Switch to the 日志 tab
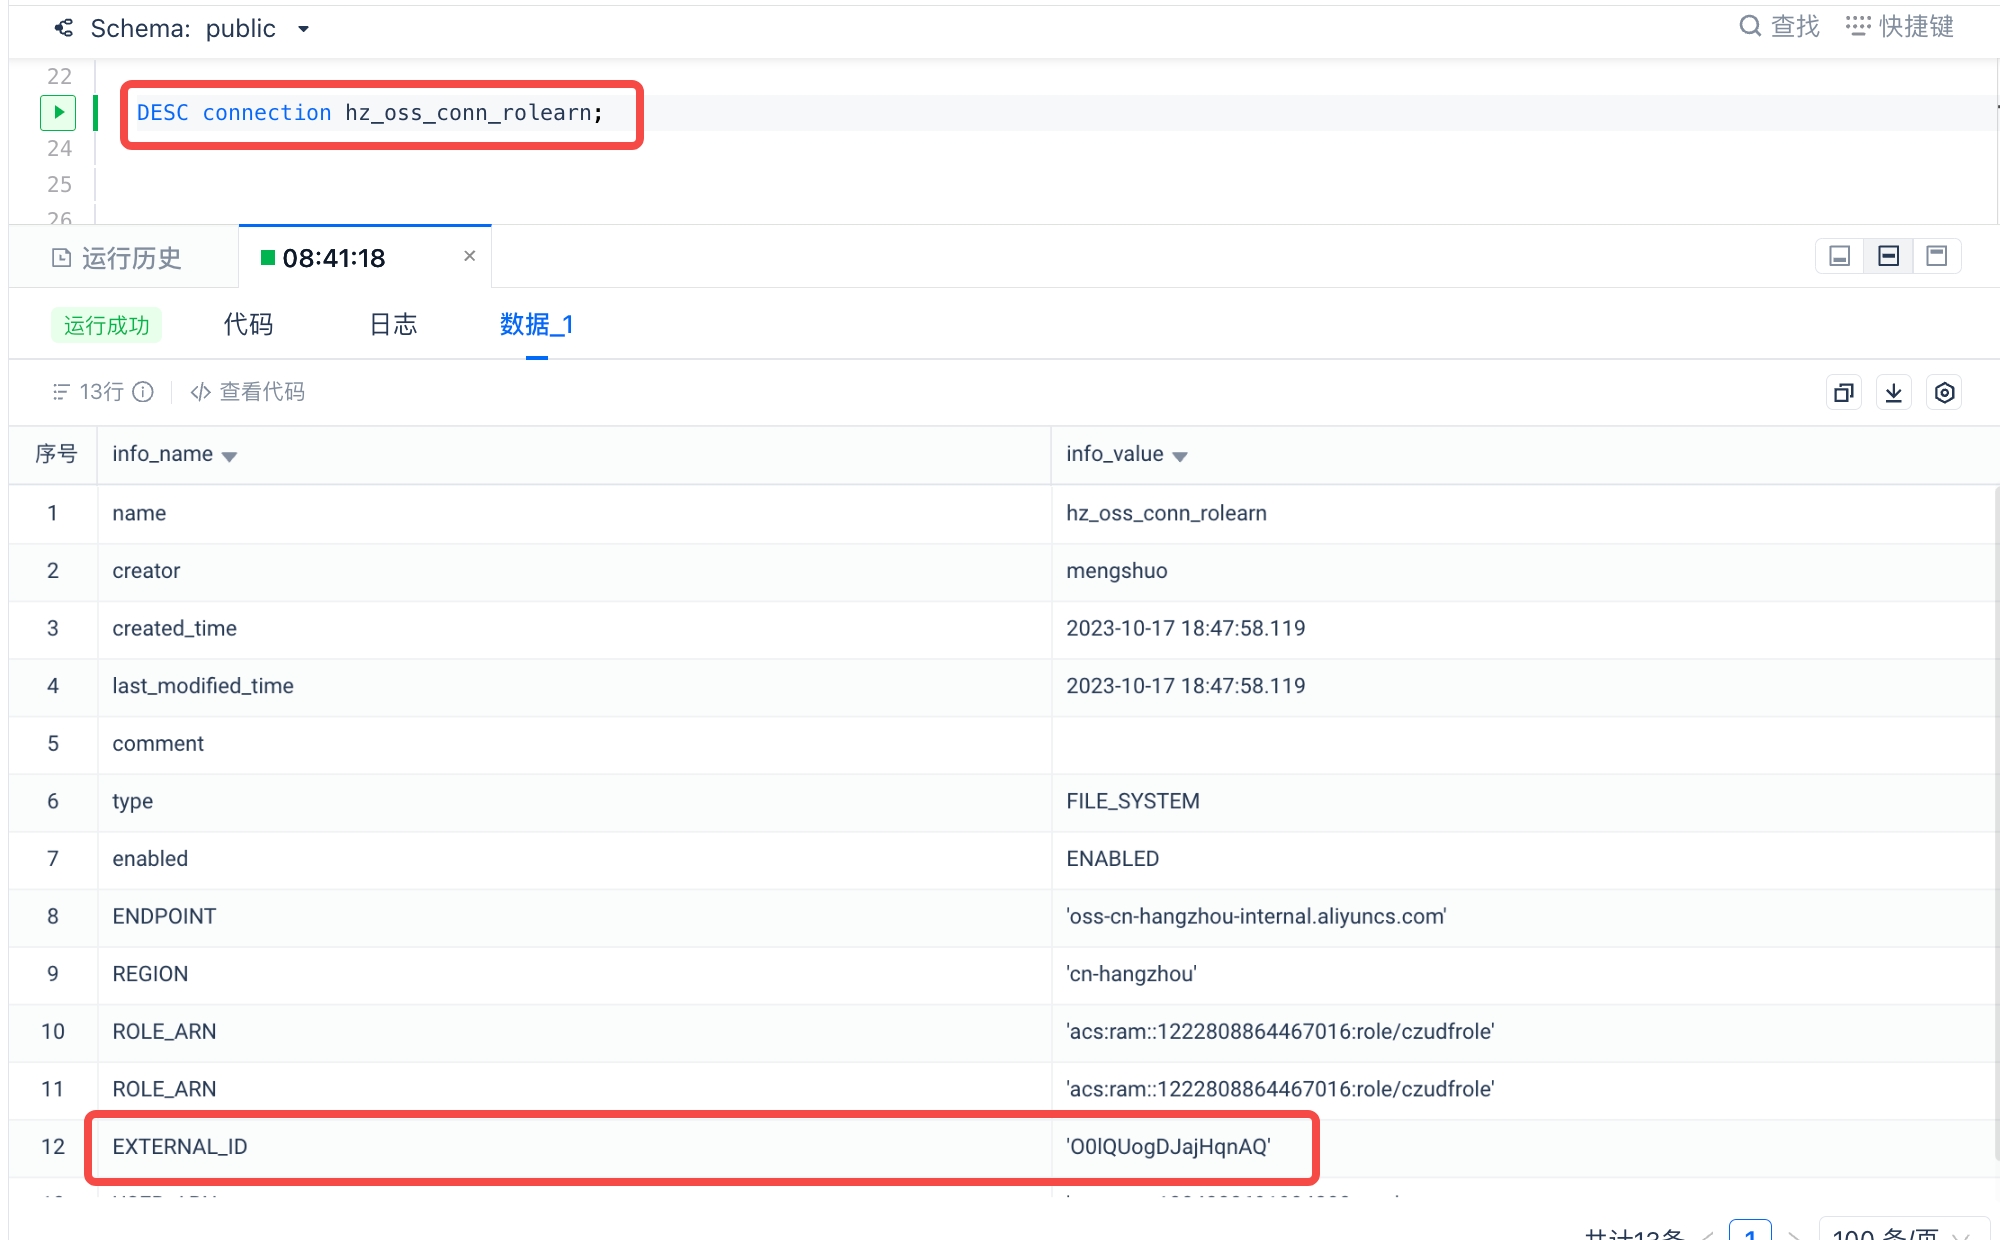The height and width of the screenshot is (1240, 2000). 393,325
